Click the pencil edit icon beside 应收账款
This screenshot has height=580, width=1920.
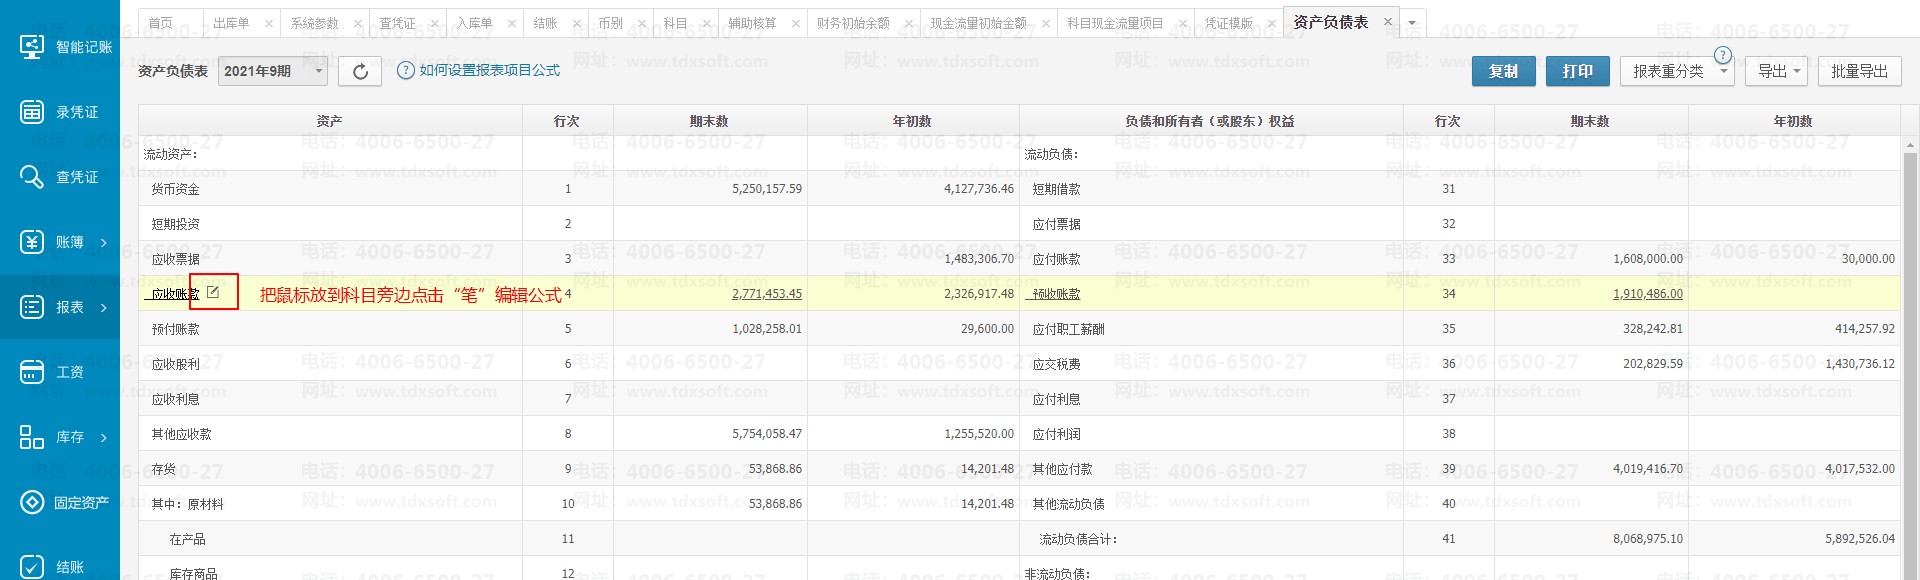(x=213, y=292)
